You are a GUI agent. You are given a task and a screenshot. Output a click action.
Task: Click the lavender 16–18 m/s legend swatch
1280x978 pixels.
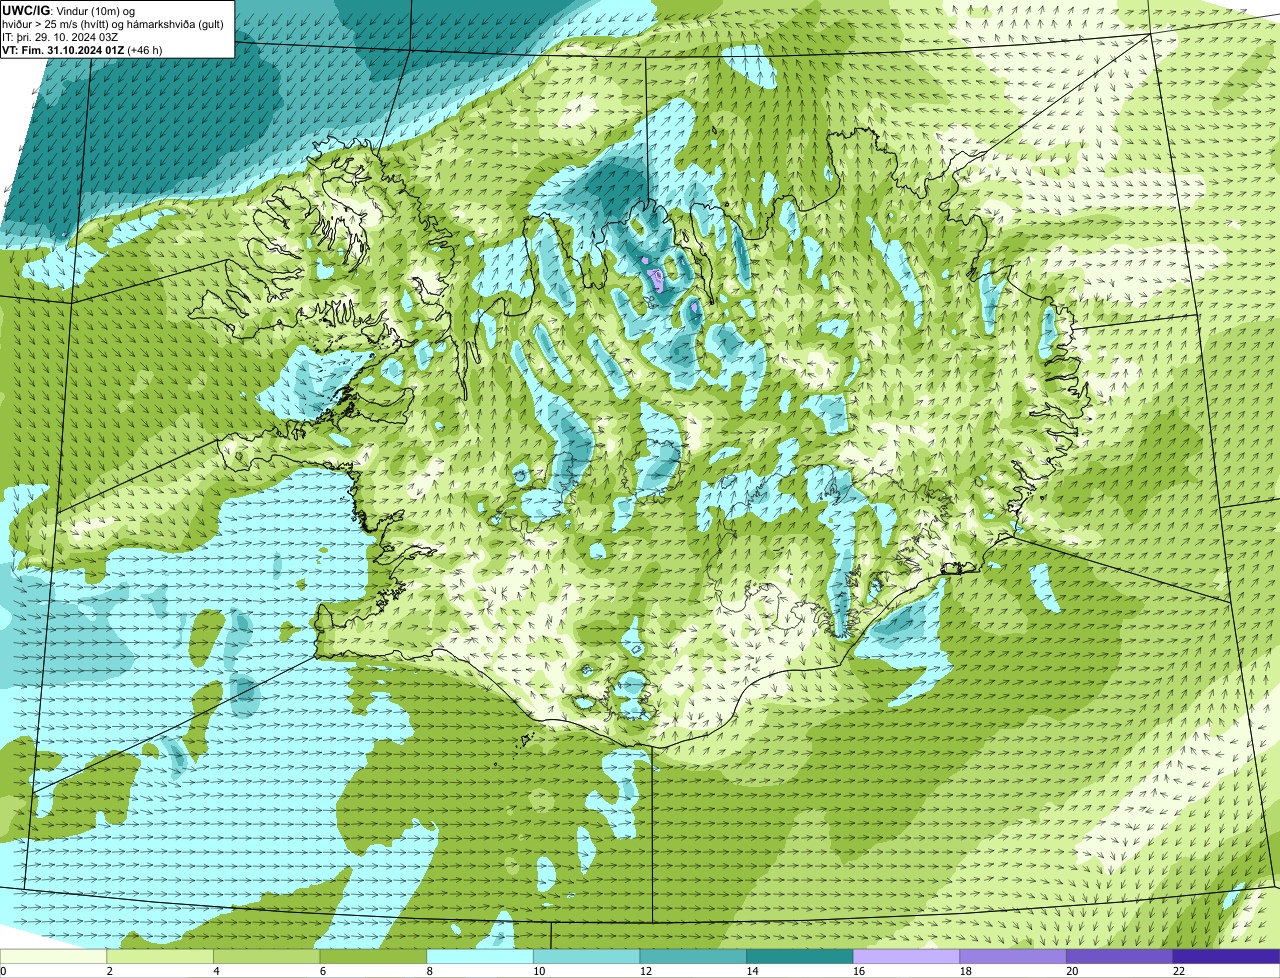pyautogui.click(x=906, y=956)
